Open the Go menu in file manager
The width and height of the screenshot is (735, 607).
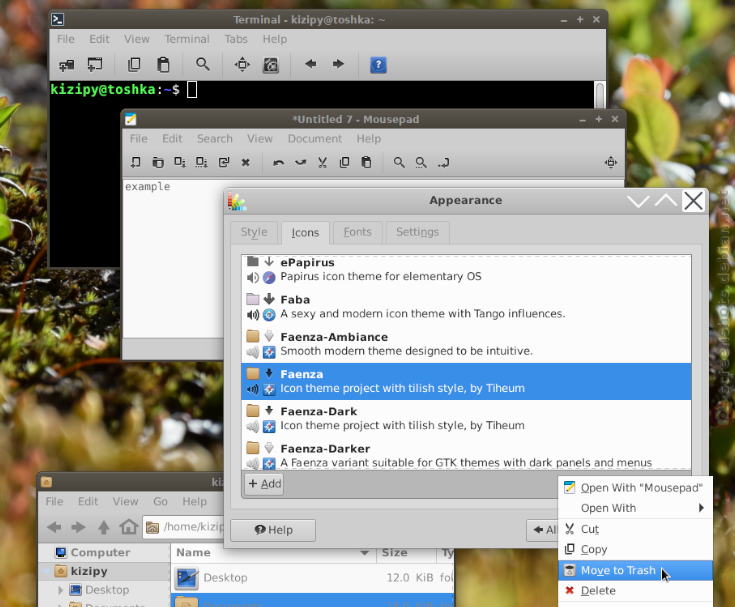point(160,502)
